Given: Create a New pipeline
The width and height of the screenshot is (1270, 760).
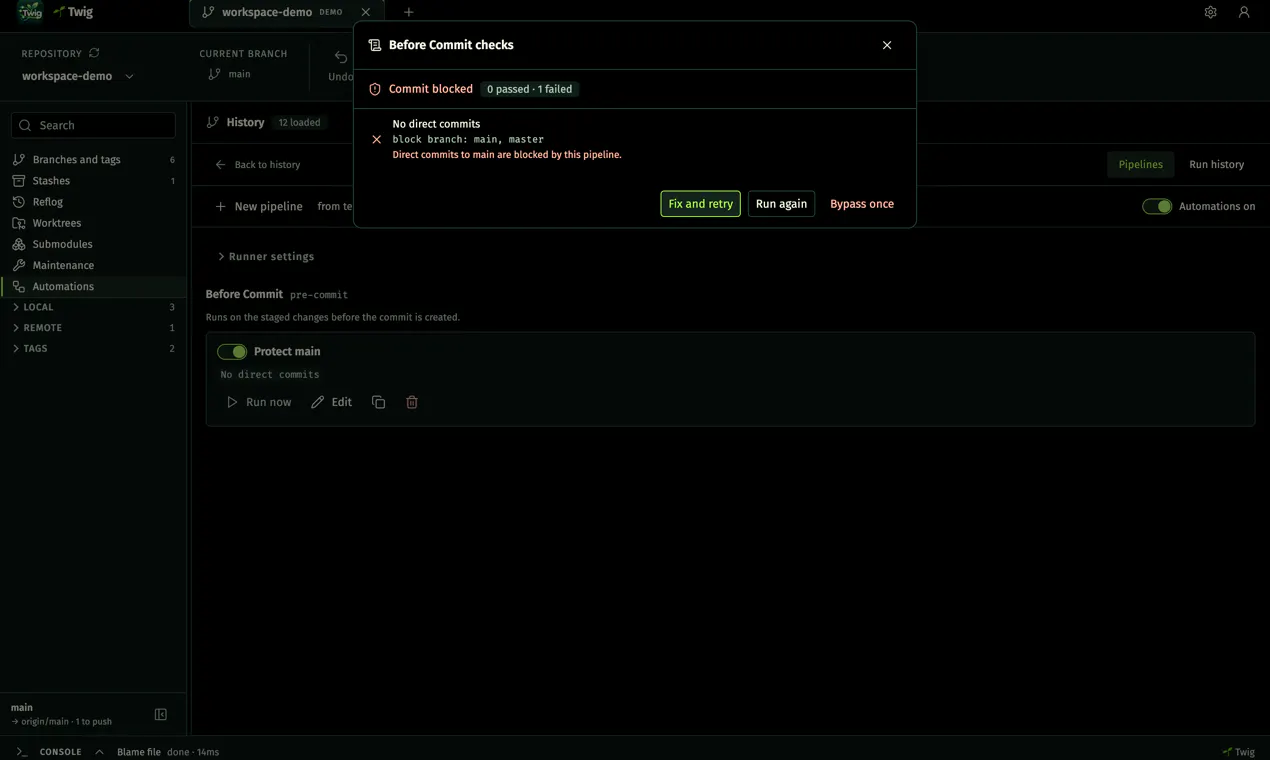Looking at the screenshot, I should [259, 207].
